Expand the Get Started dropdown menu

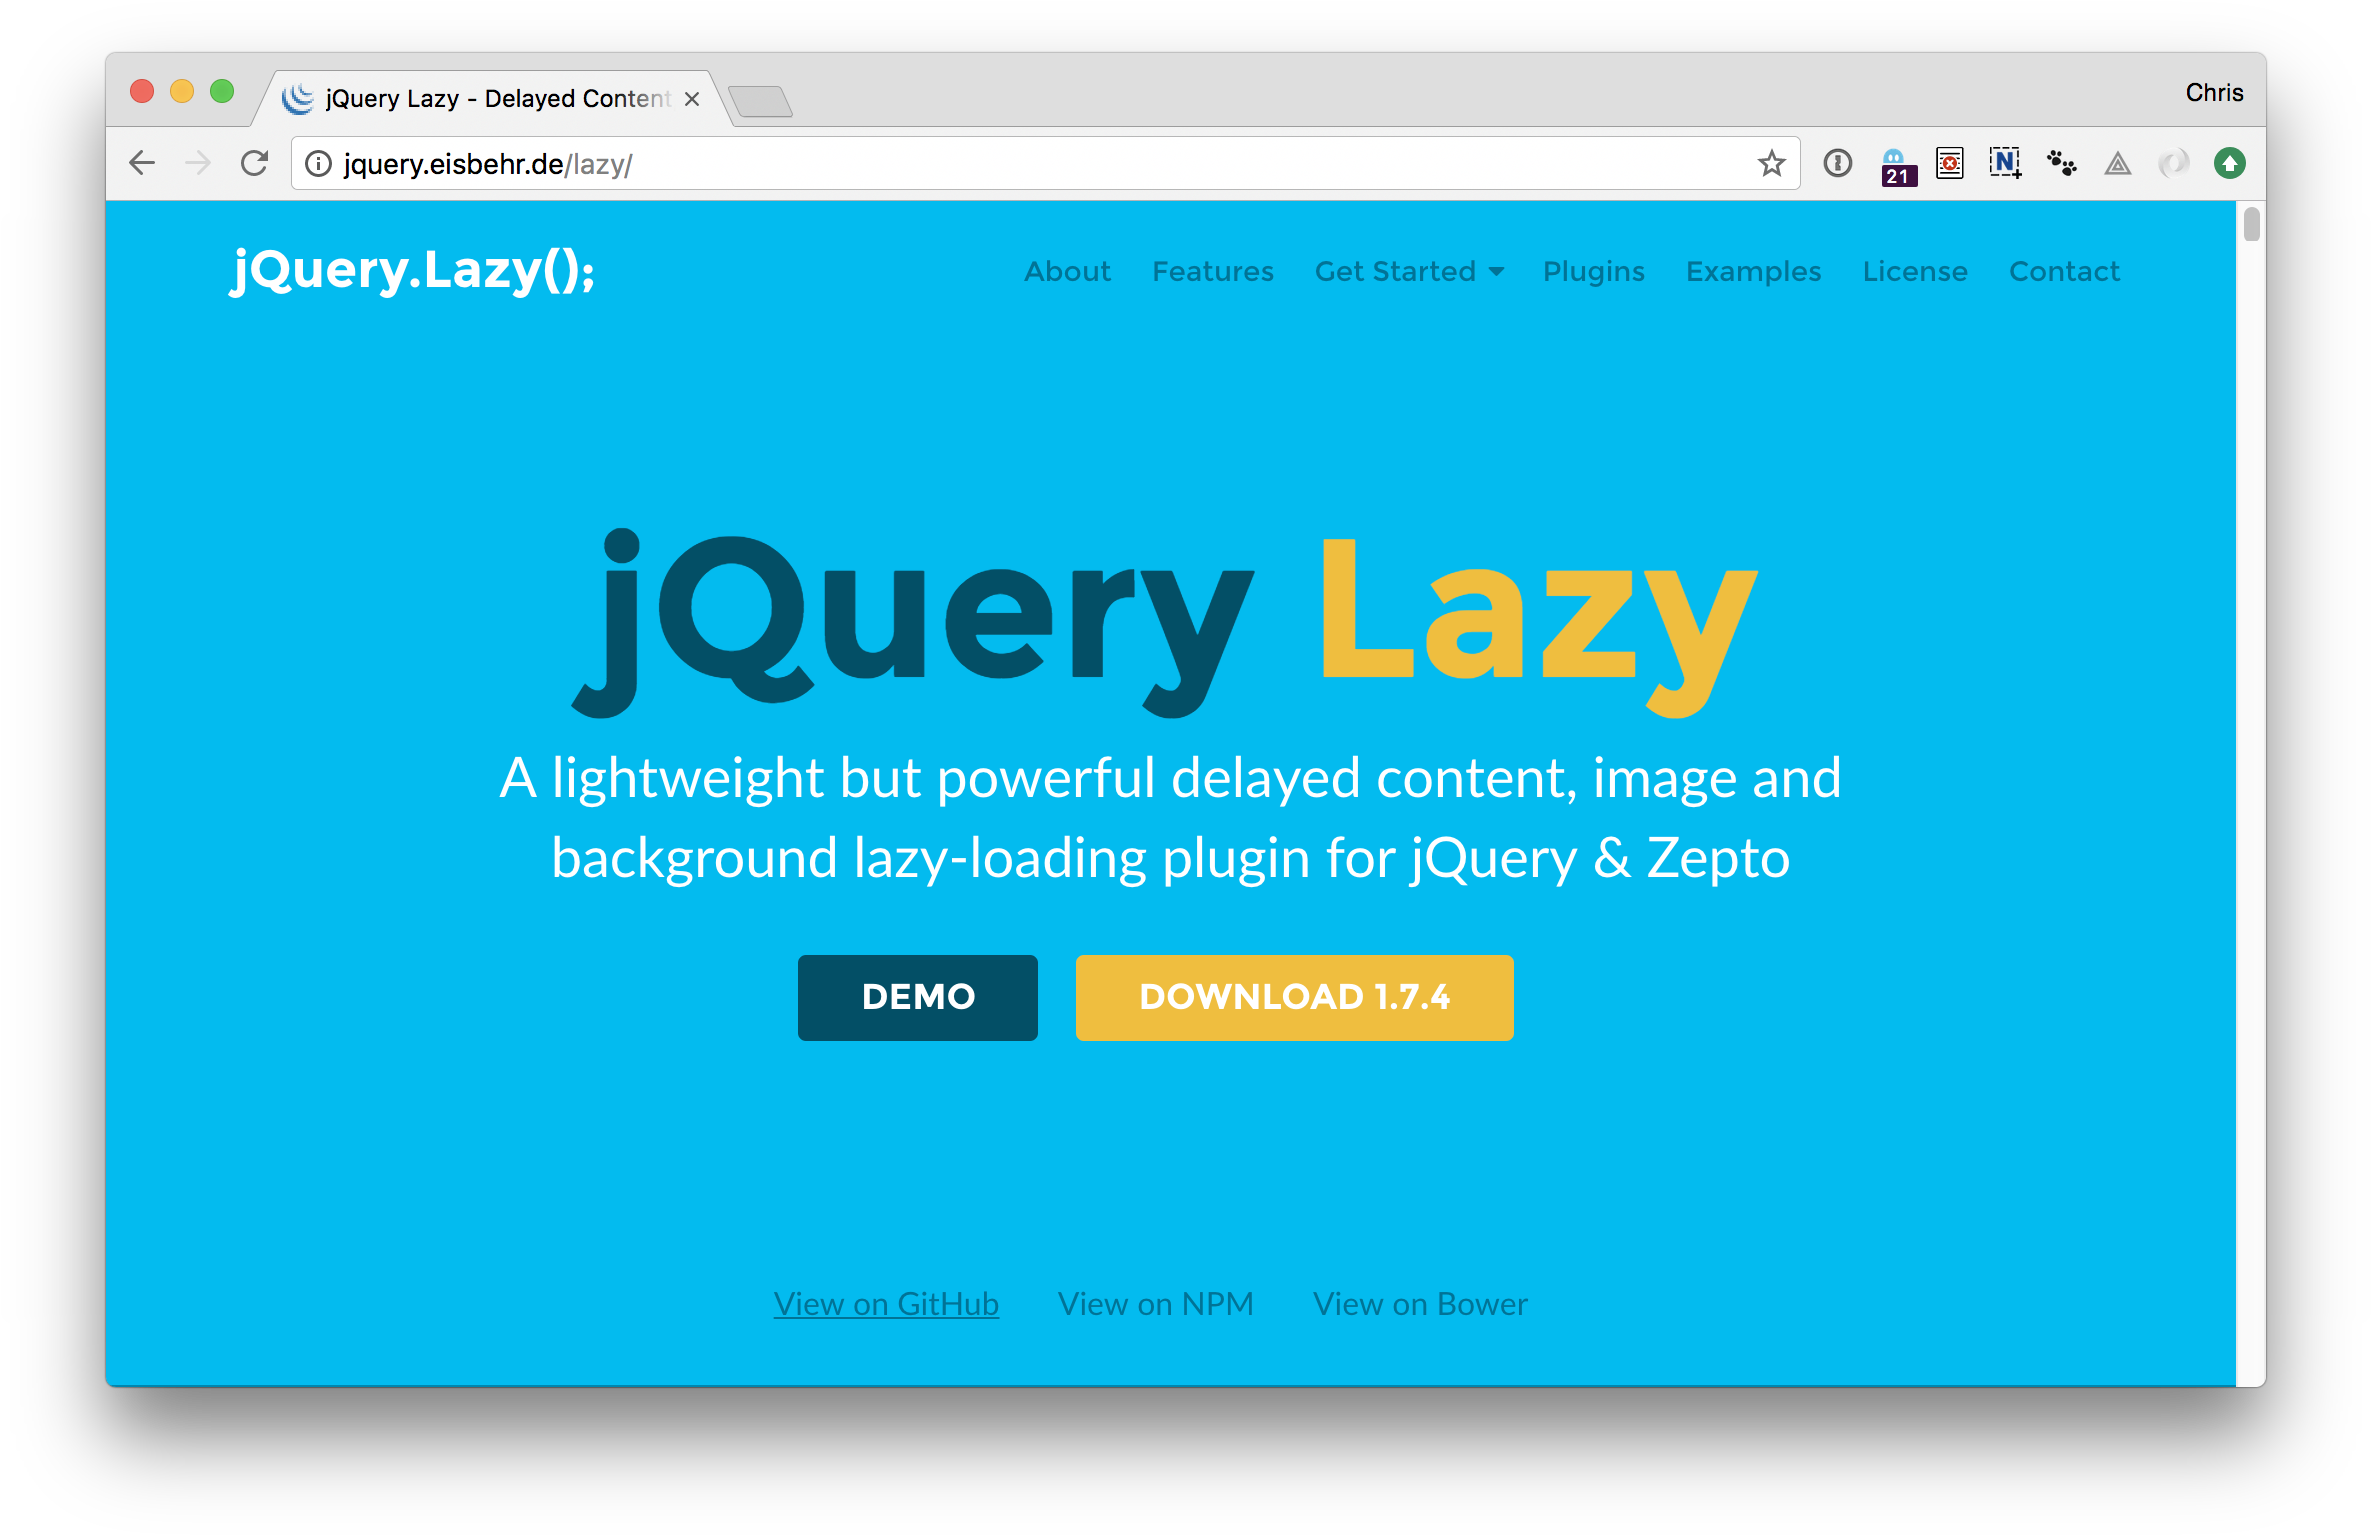point(1408,270)
